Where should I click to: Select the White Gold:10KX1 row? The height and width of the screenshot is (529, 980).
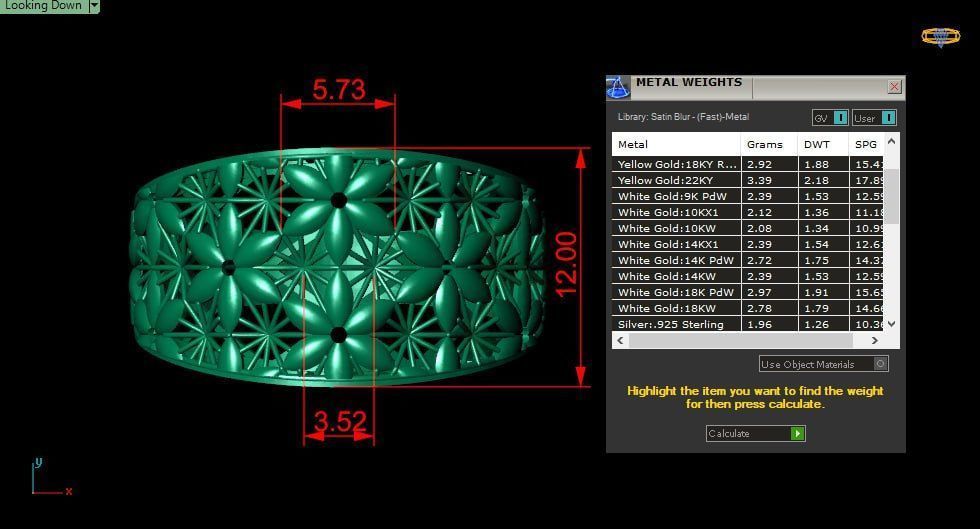coord(748,213)
